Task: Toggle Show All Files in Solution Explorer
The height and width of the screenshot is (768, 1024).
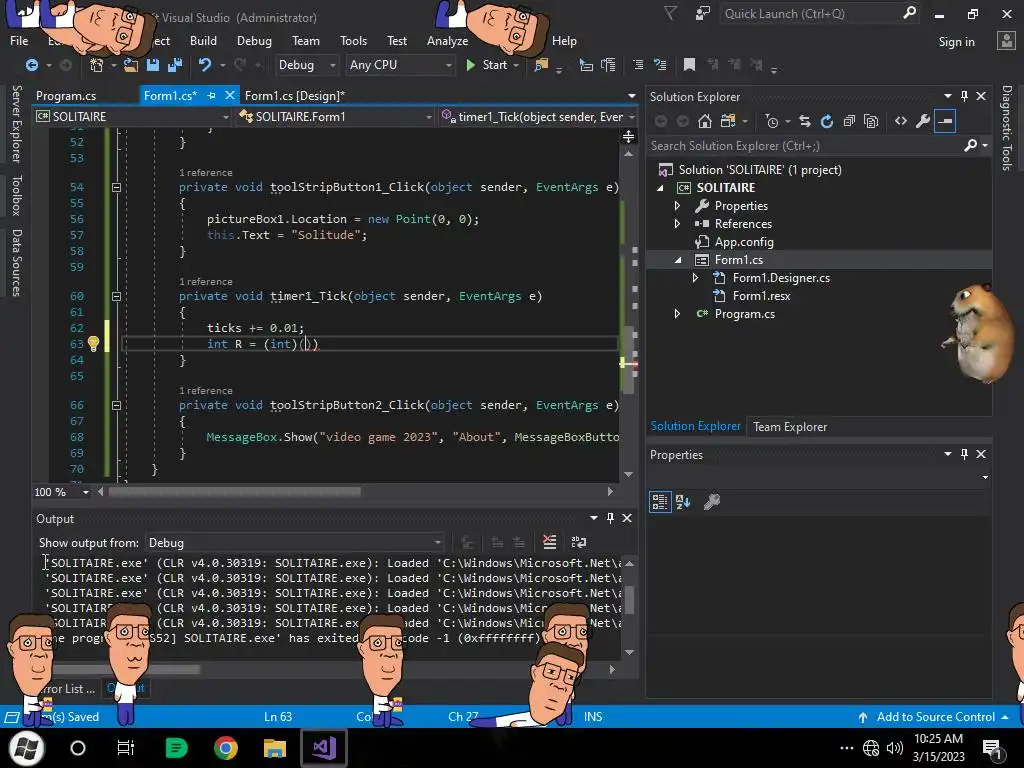Action: coord(871,121)
